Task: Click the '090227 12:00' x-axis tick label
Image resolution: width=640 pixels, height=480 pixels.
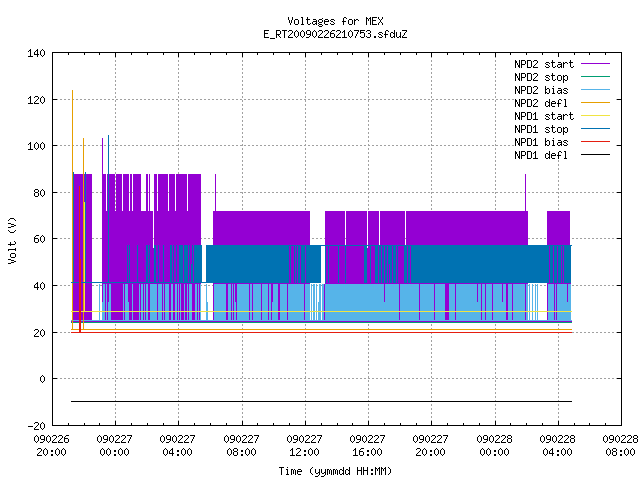Action: coord(304,446)
